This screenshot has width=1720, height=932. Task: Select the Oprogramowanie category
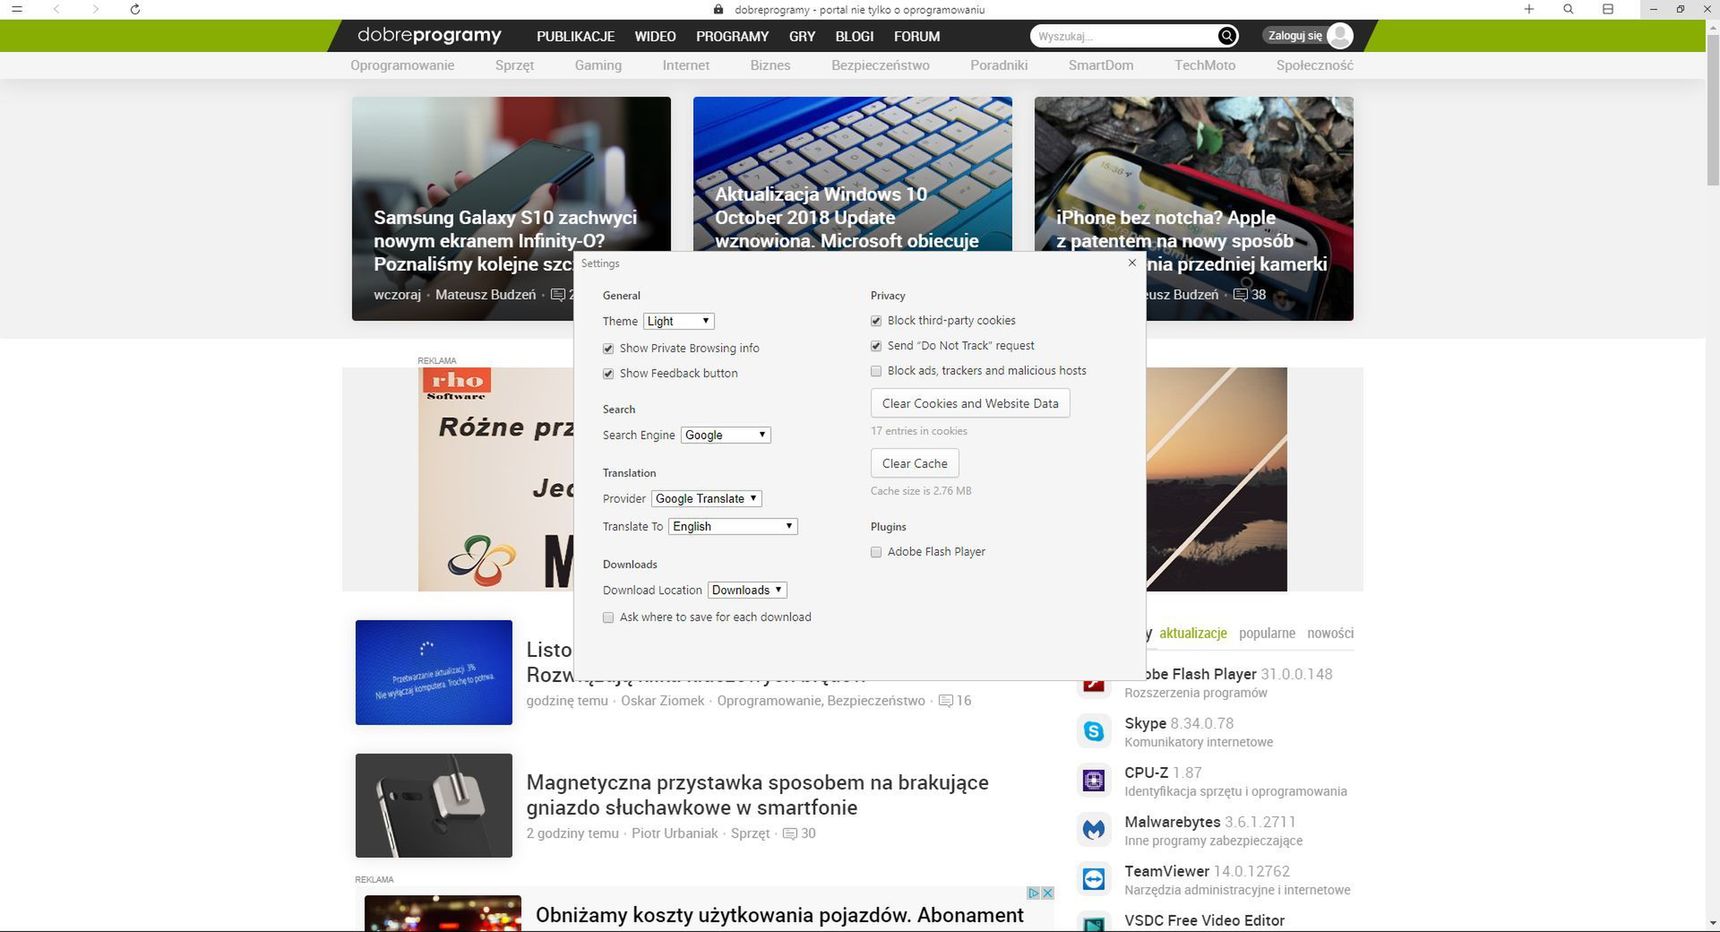pos(402,65)
